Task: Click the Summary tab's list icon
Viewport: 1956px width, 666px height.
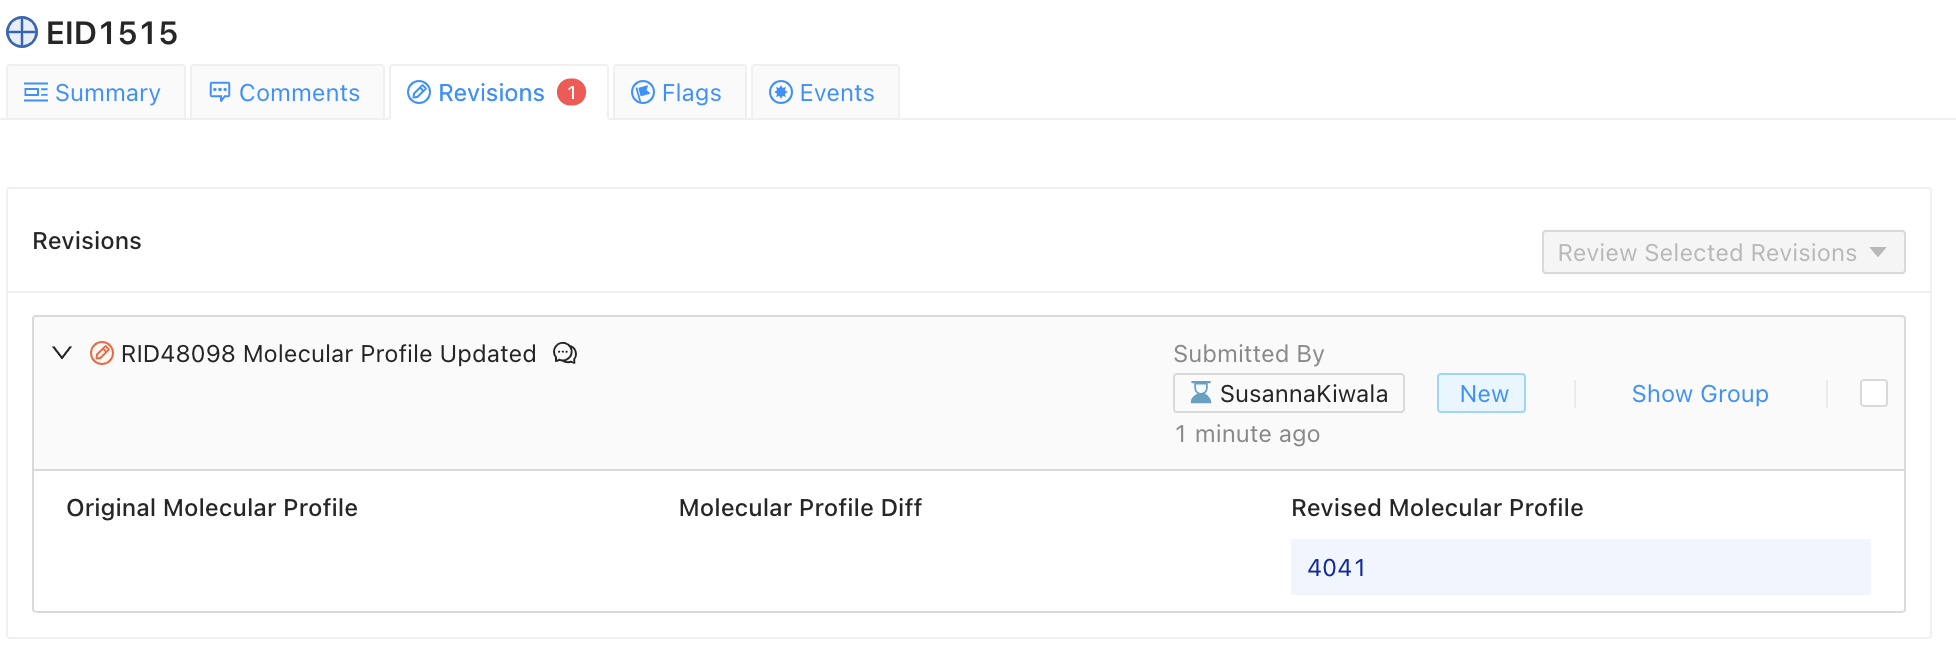Action: (35, 92)
